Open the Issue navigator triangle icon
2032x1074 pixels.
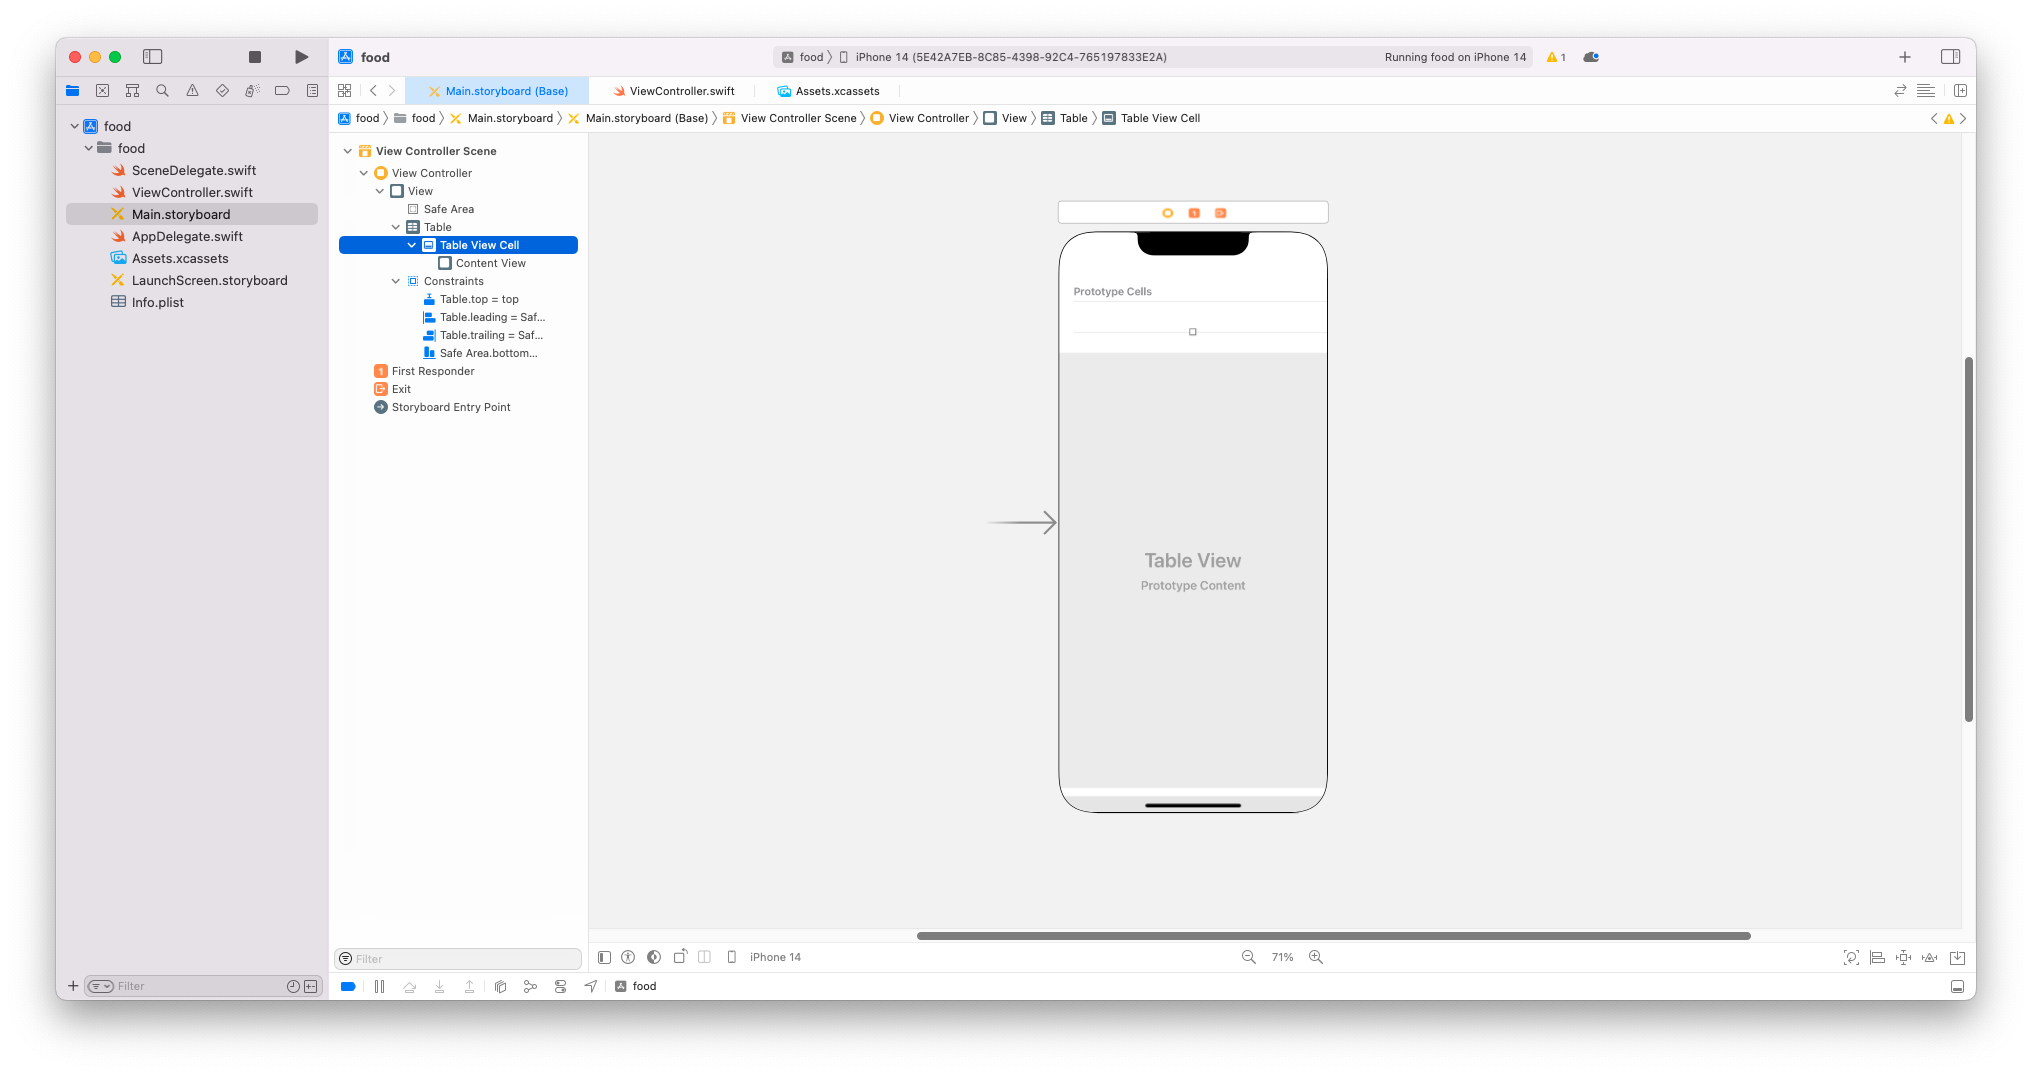coord(192,91)
